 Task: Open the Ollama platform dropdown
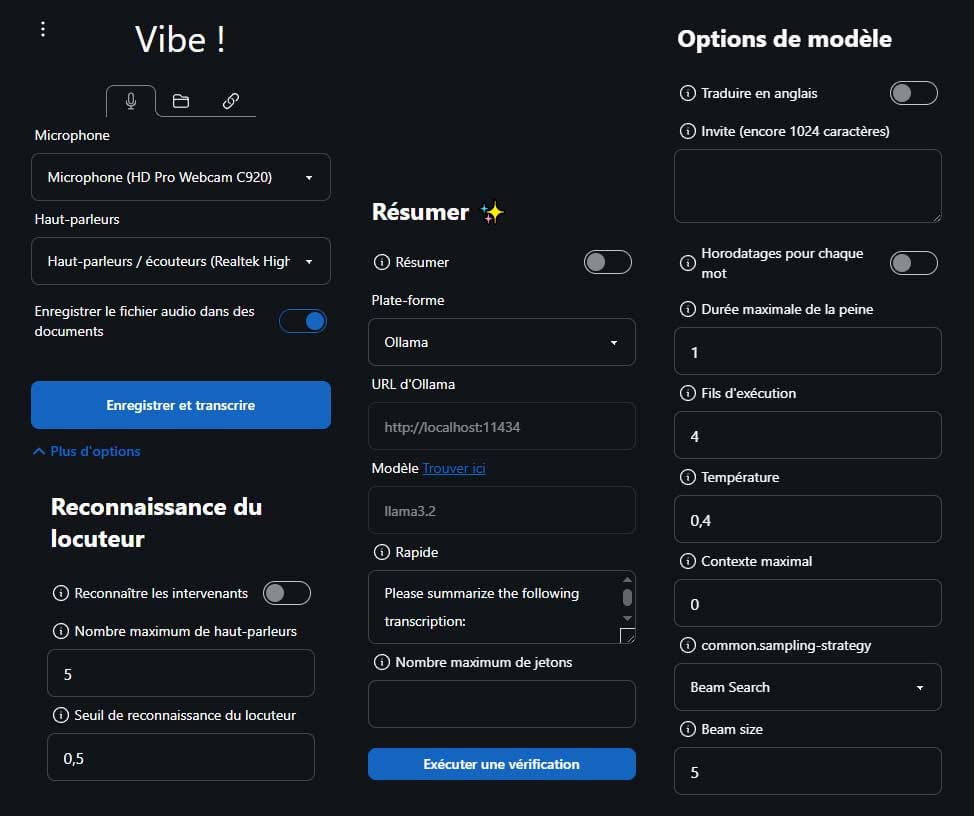(502, 342)
